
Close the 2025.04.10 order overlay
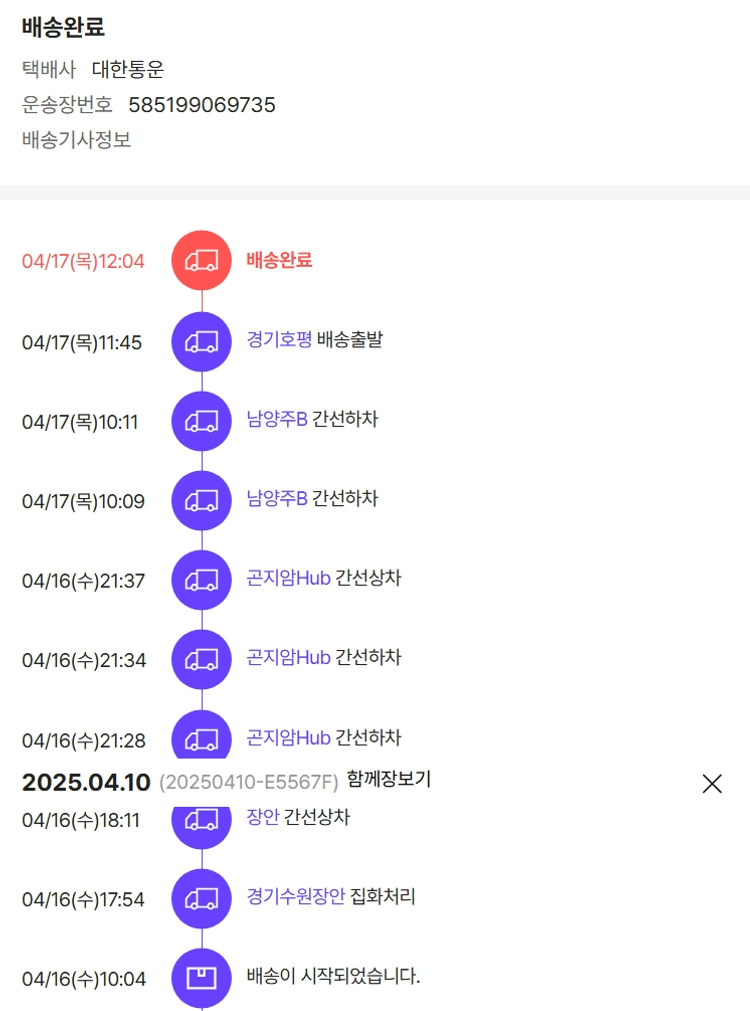pos(712,784)
